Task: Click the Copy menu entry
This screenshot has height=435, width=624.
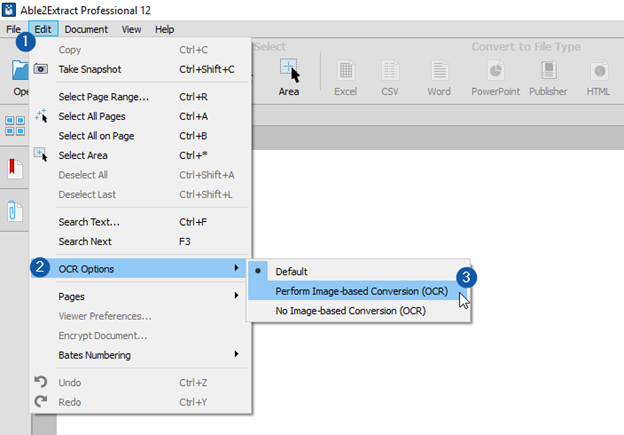Action: 140,50
